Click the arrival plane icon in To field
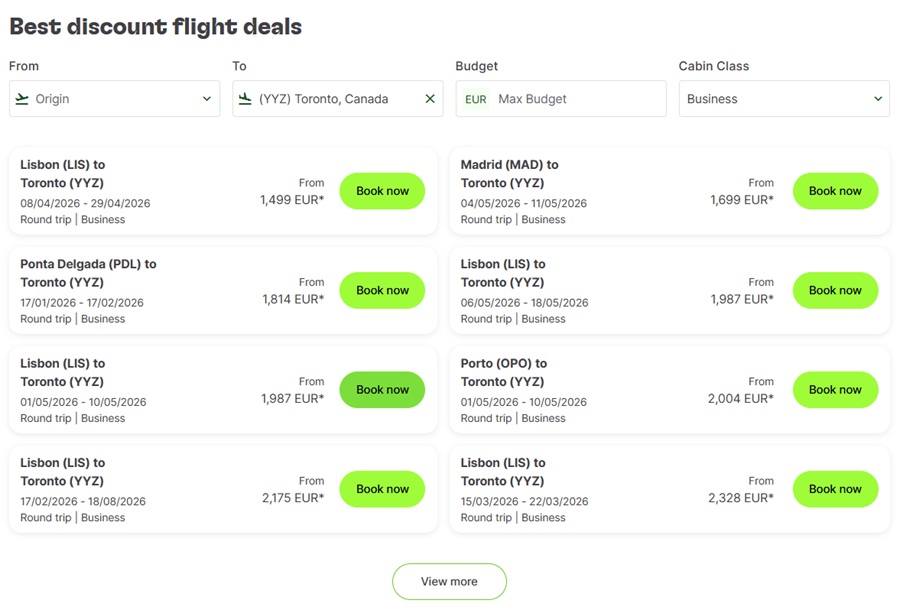The image size is (900, 613). (x=245, y=99)
